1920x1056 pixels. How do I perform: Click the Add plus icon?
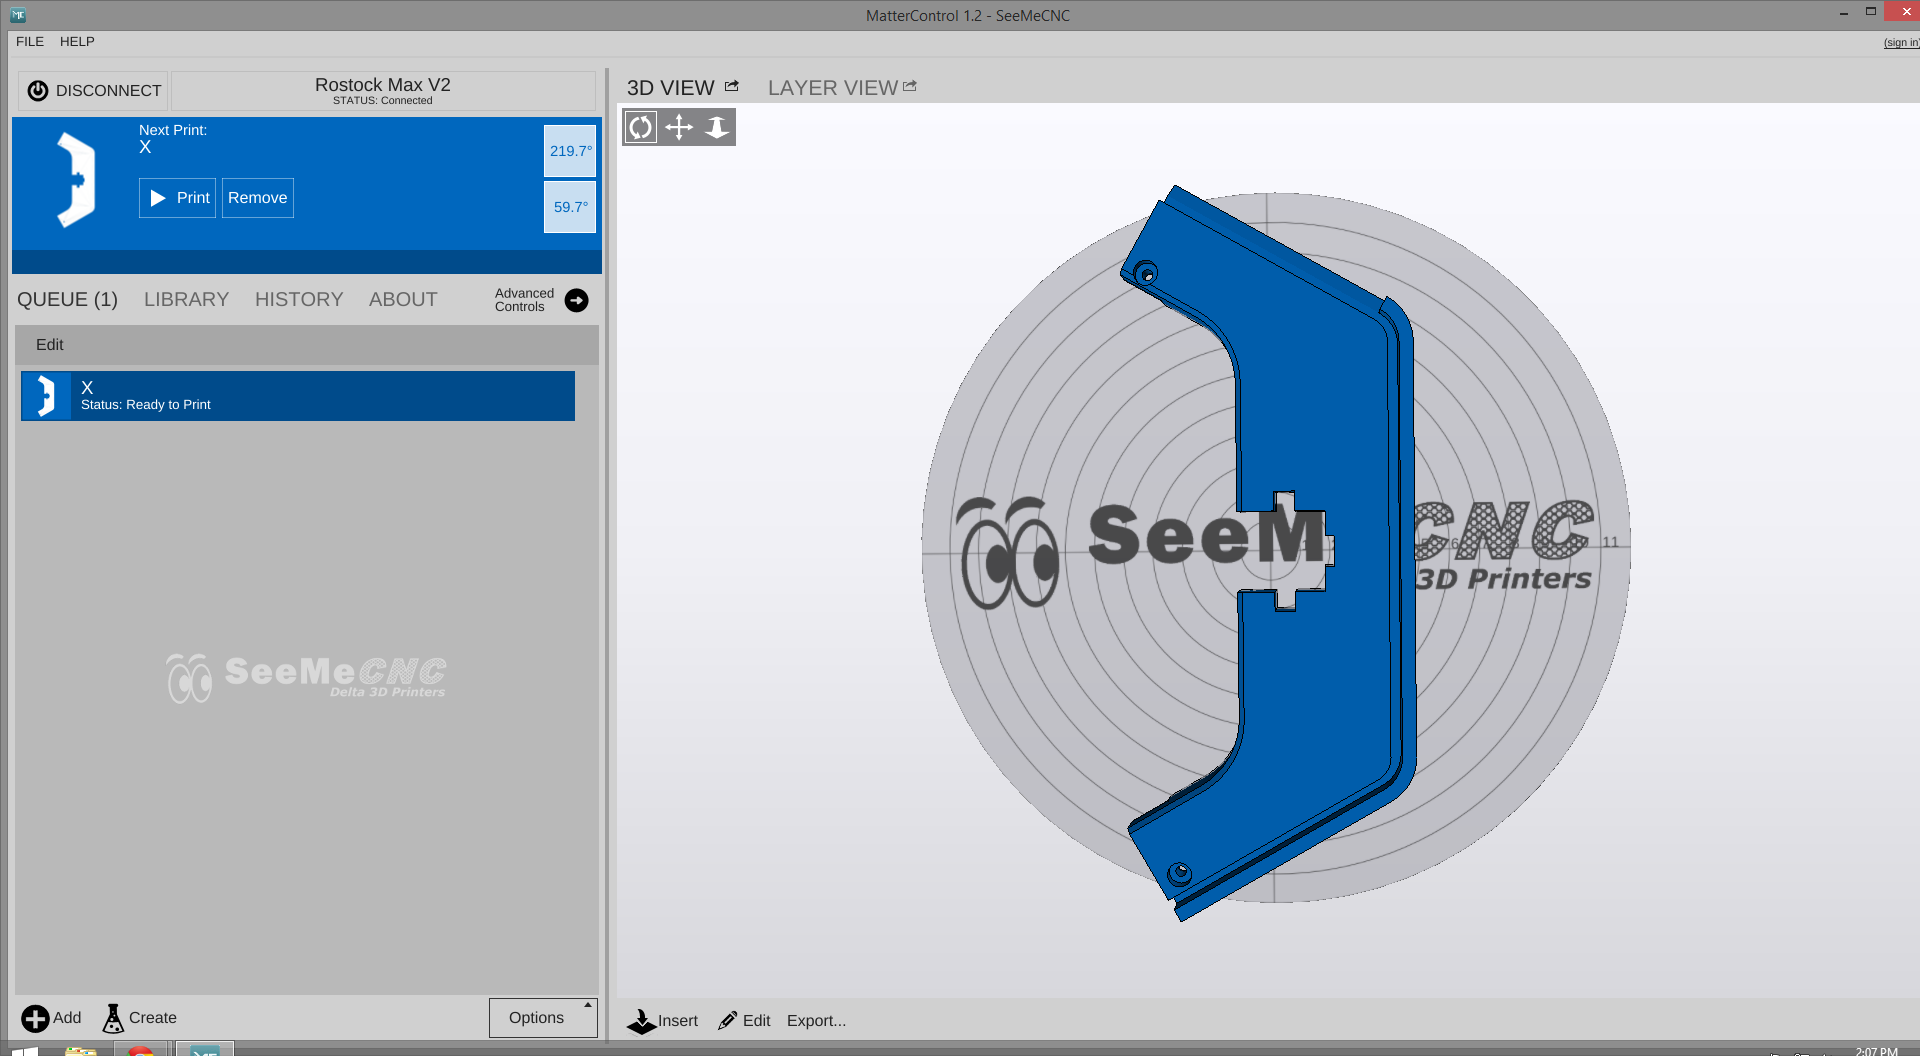(x=35, y=1018)
